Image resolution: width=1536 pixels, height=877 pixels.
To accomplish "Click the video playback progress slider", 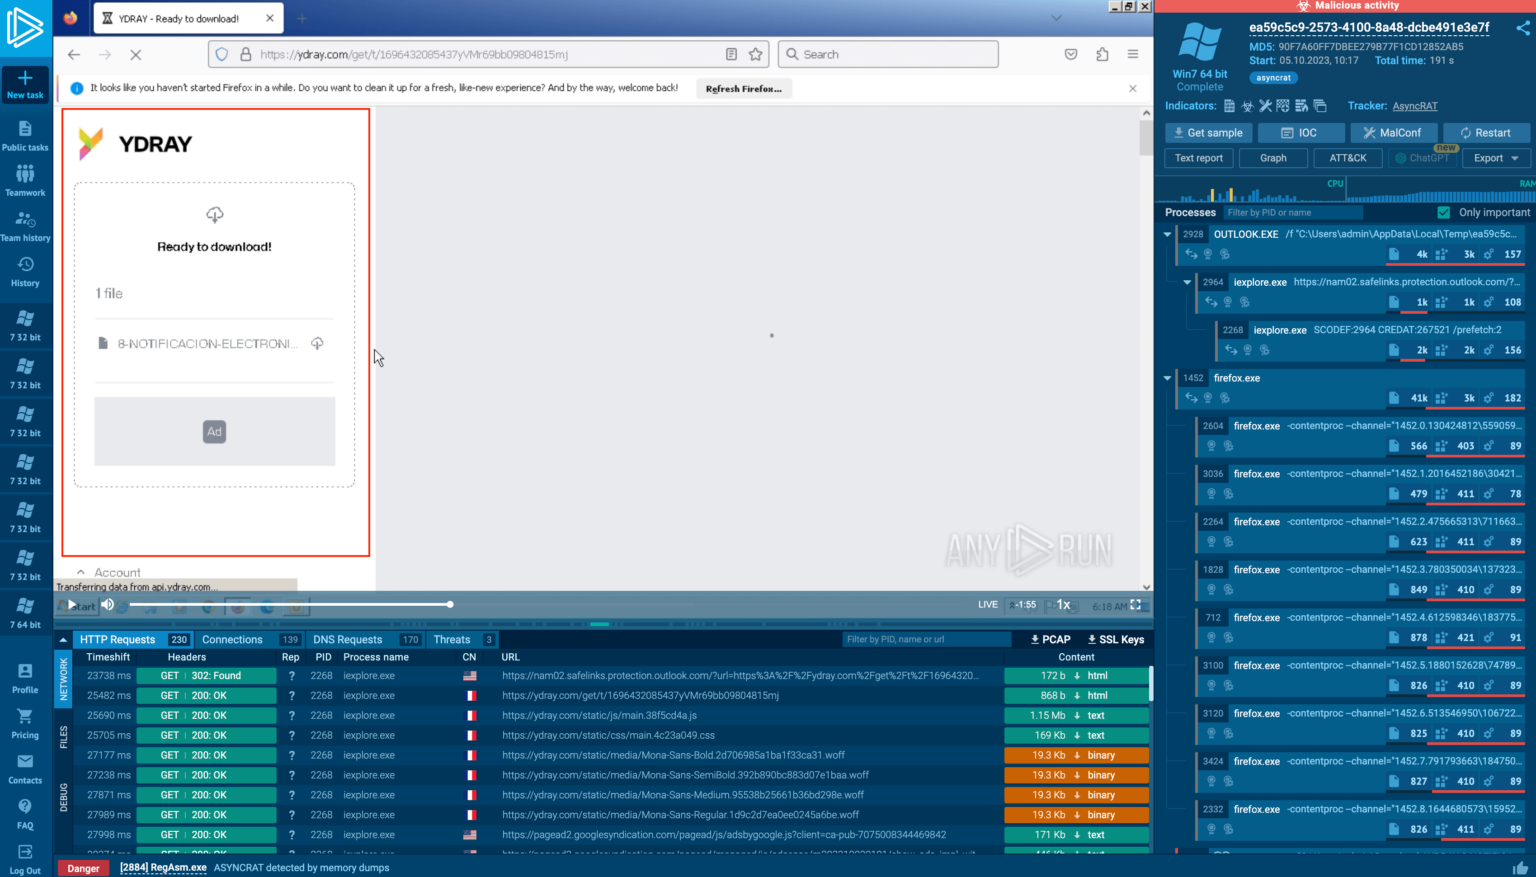I will [x=290, y=604].
